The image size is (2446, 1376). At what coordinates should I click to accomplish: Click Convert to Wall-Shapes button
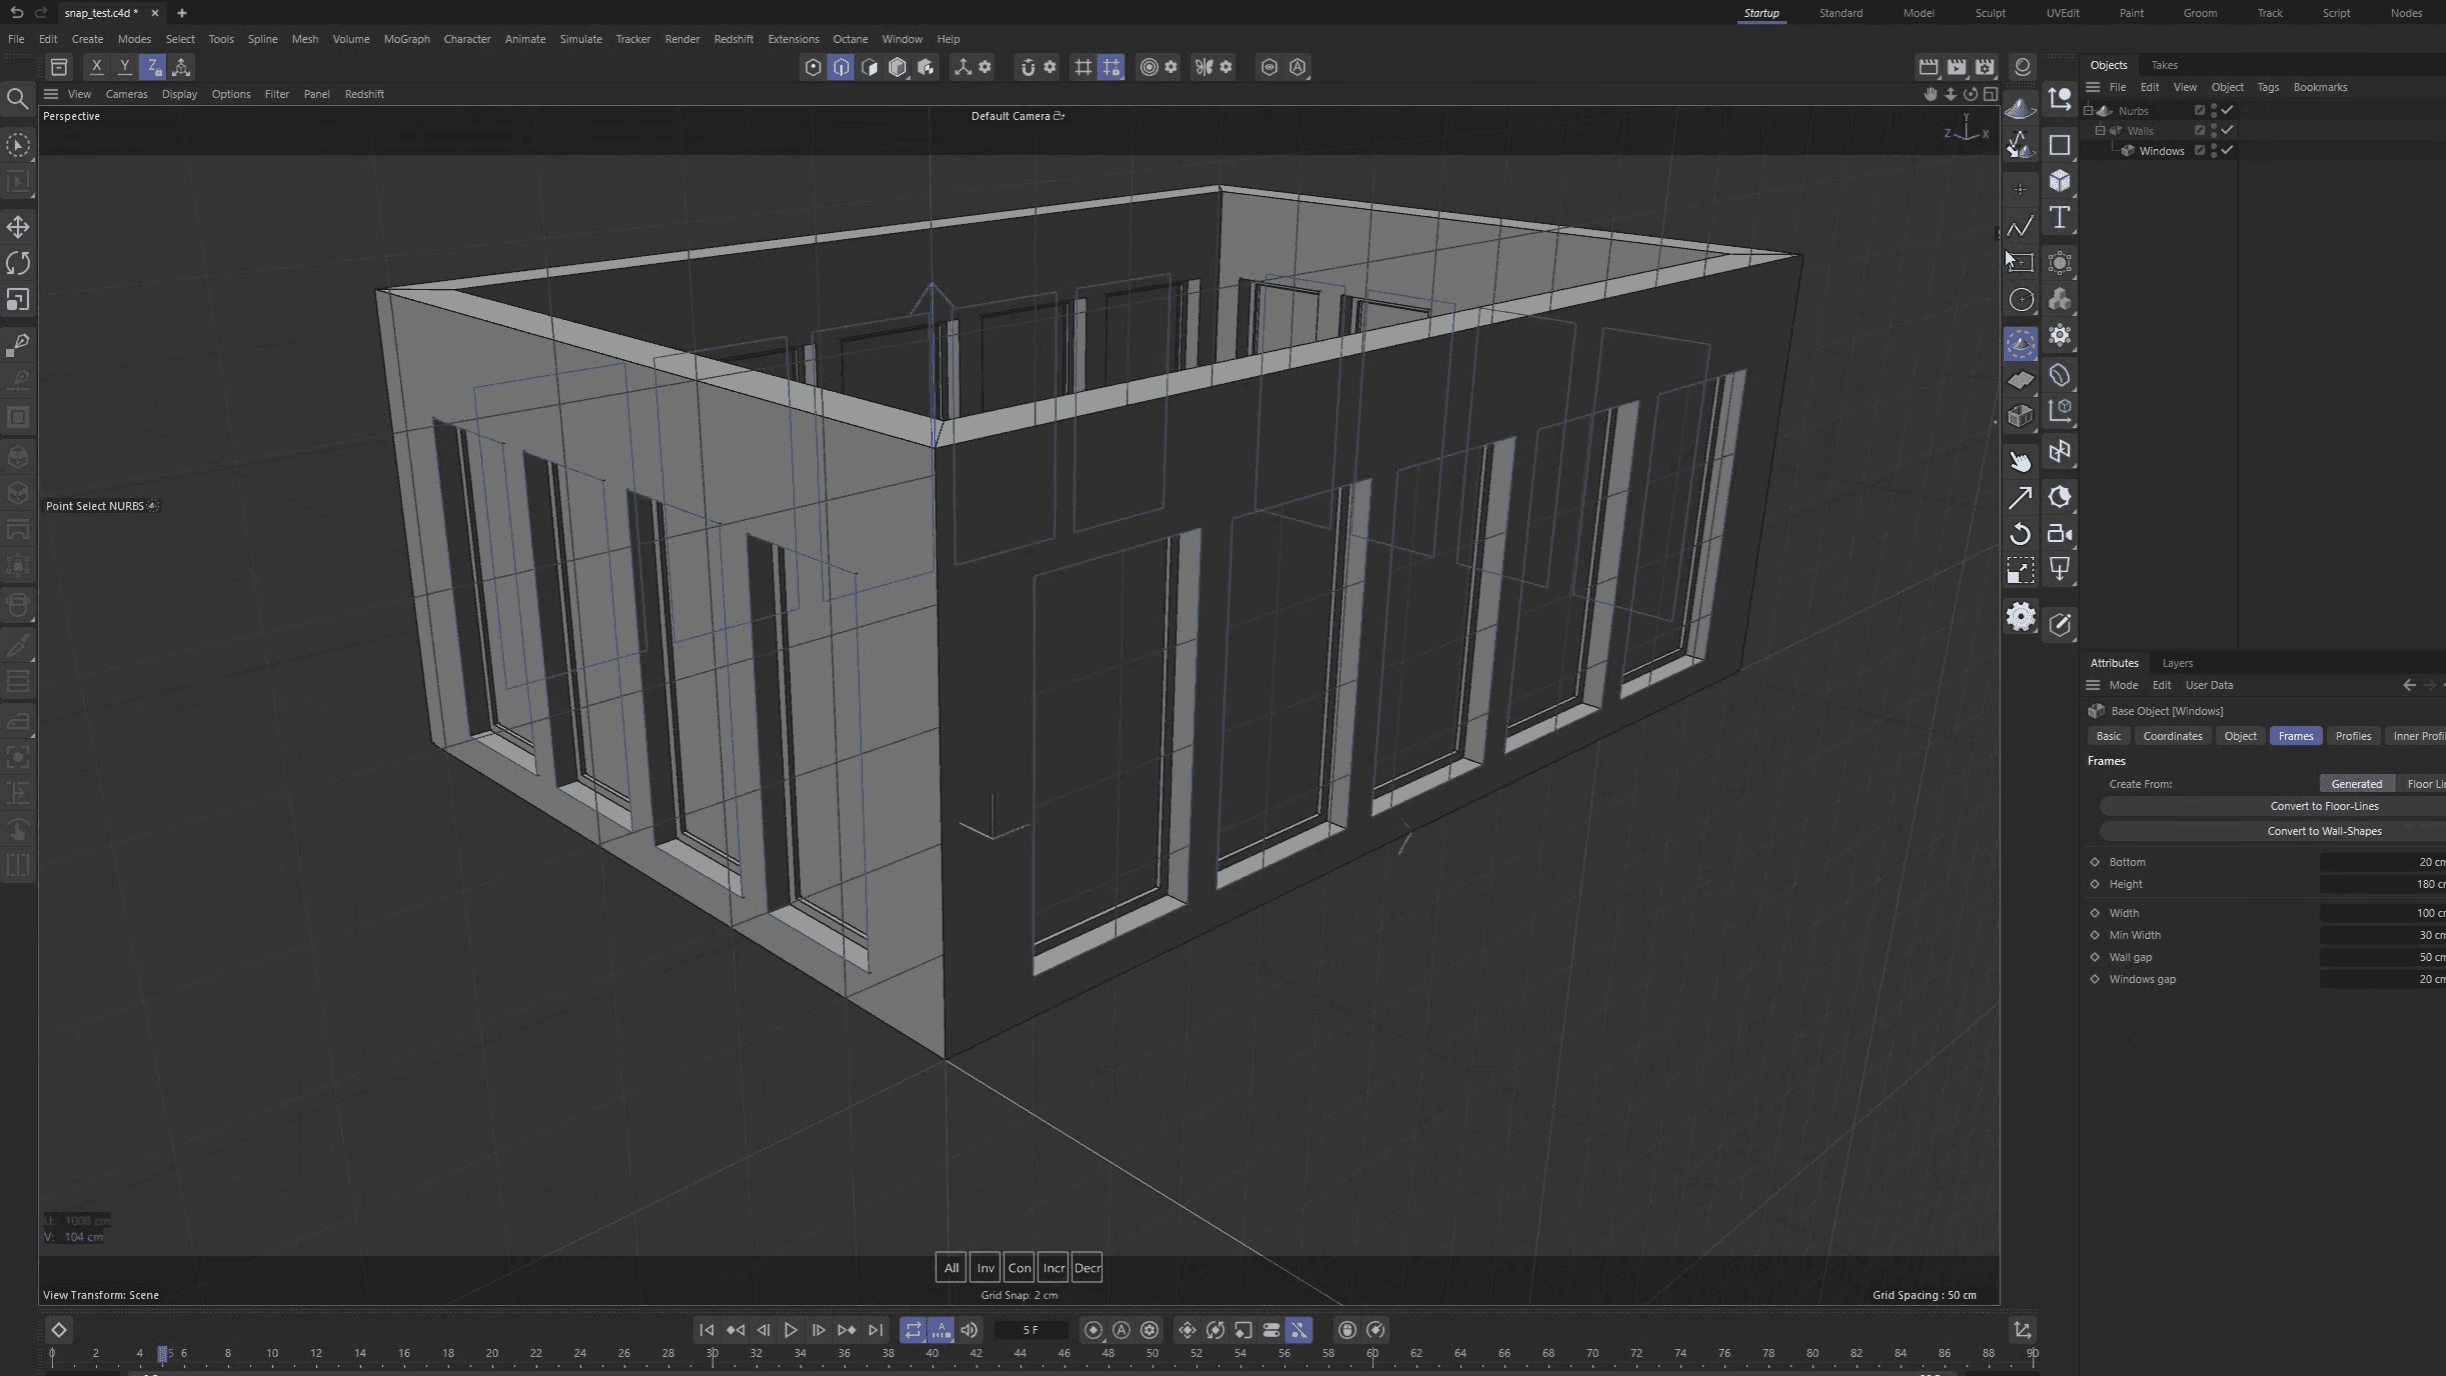[2323, 831]
